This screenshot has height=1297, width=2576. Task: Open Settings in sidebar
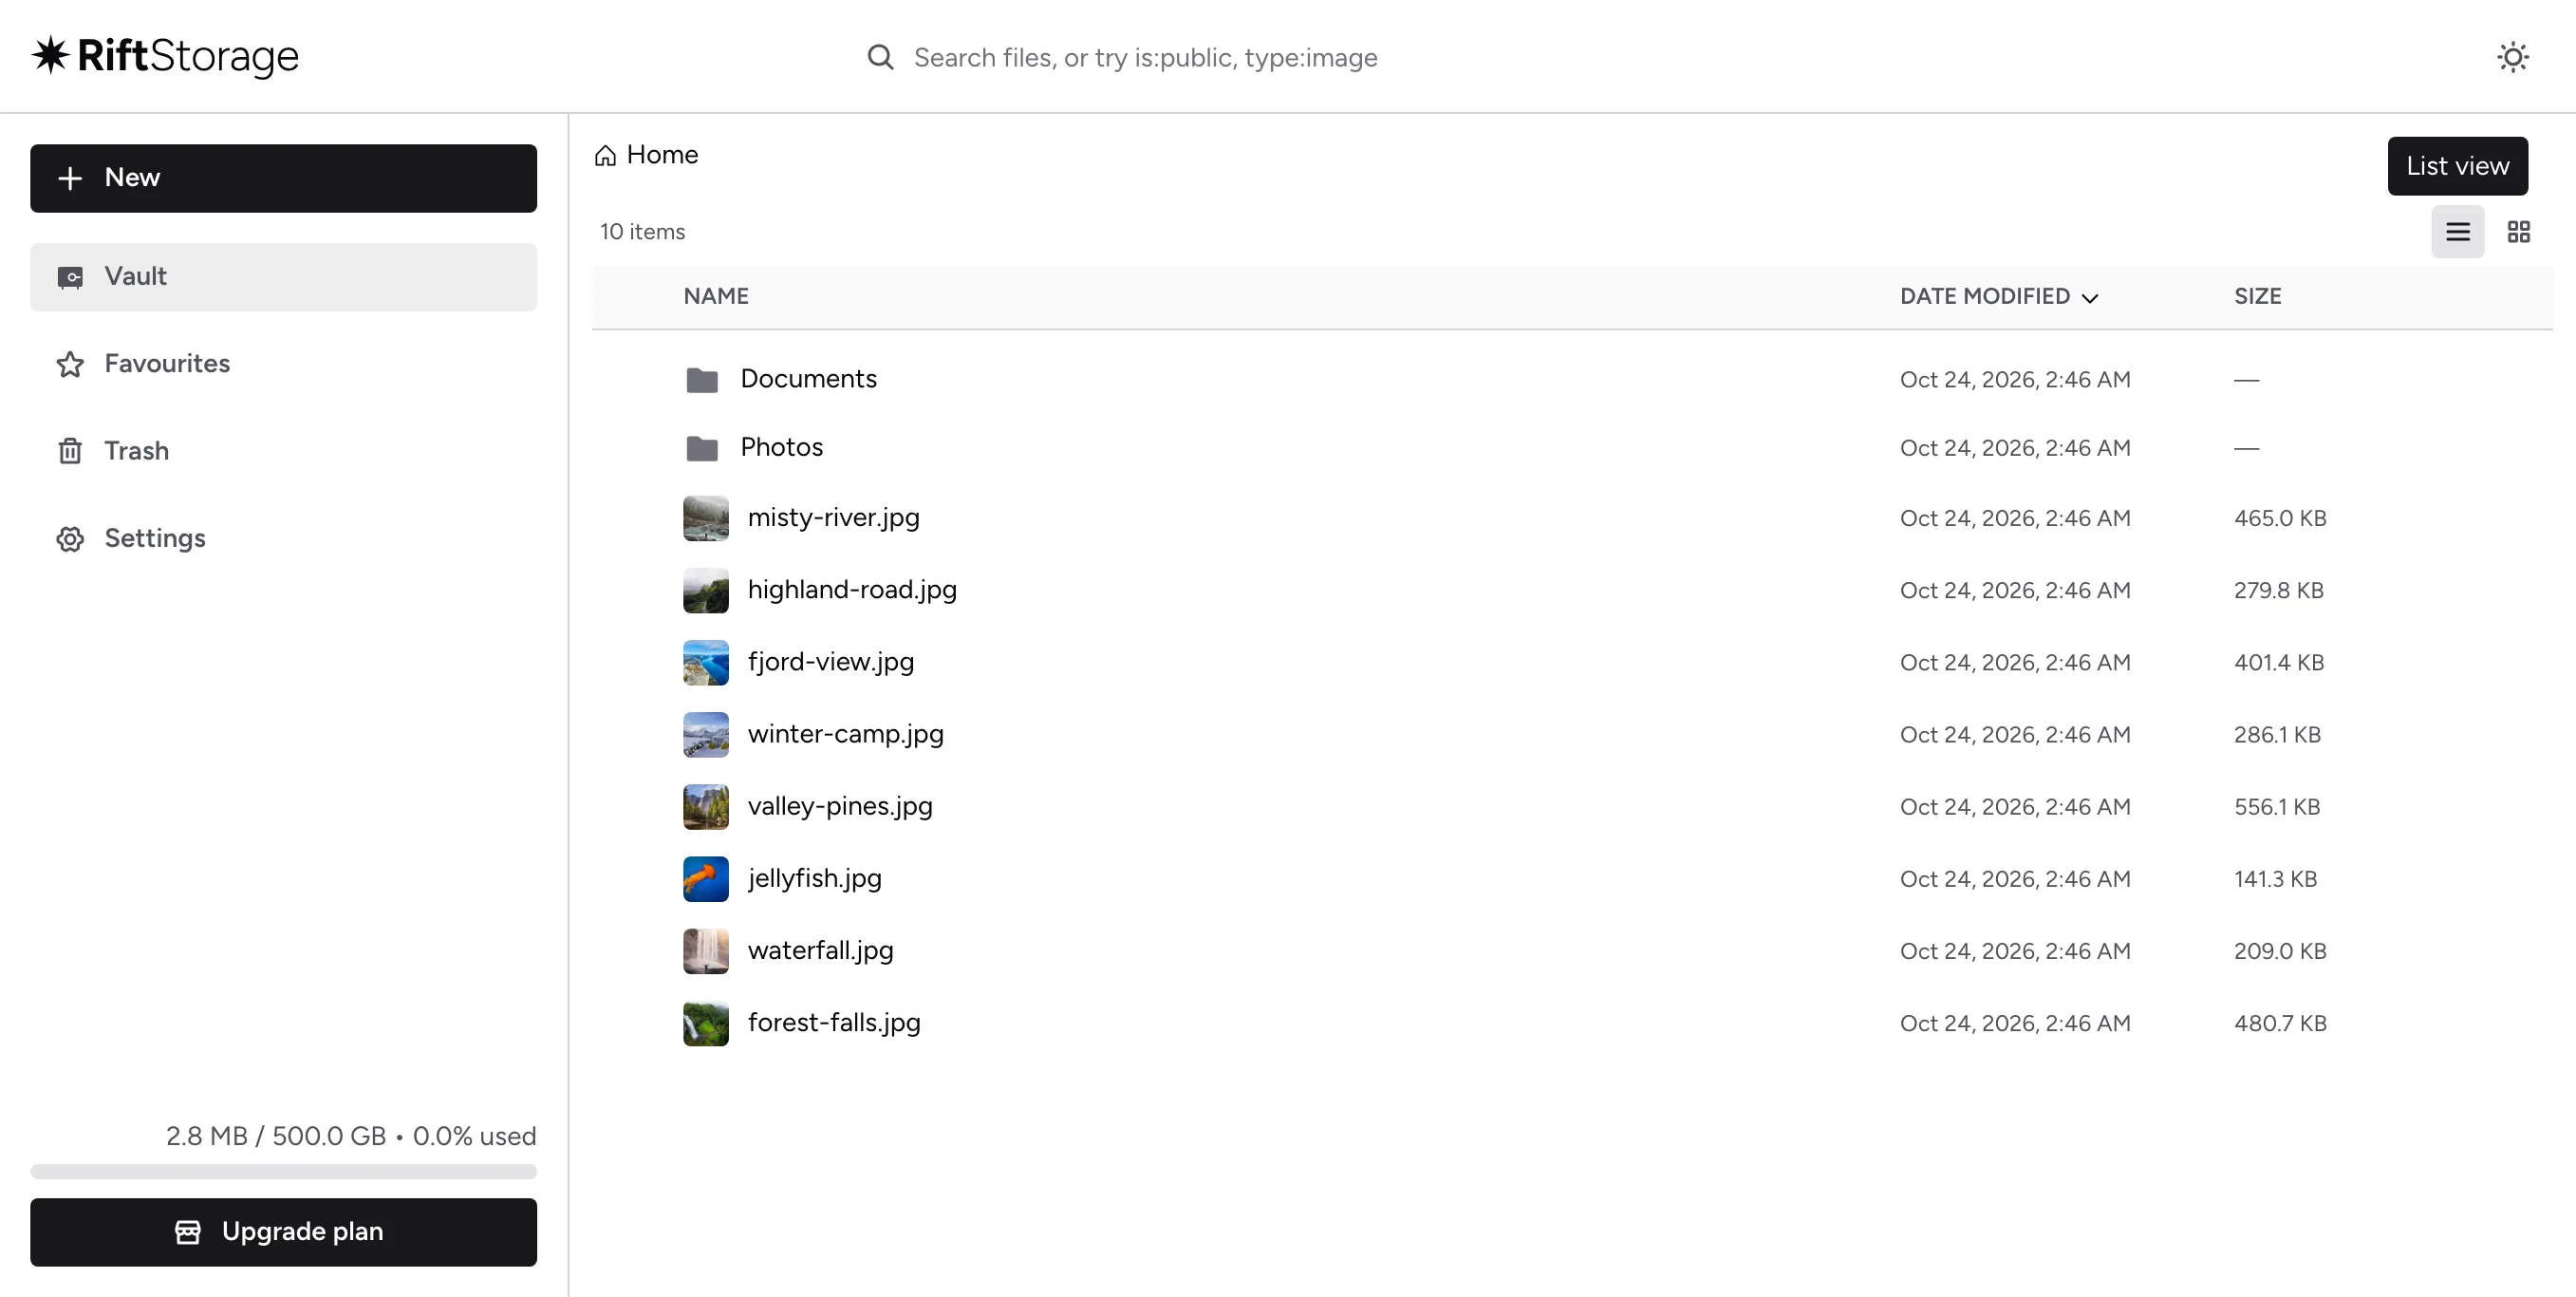point(283,538)
